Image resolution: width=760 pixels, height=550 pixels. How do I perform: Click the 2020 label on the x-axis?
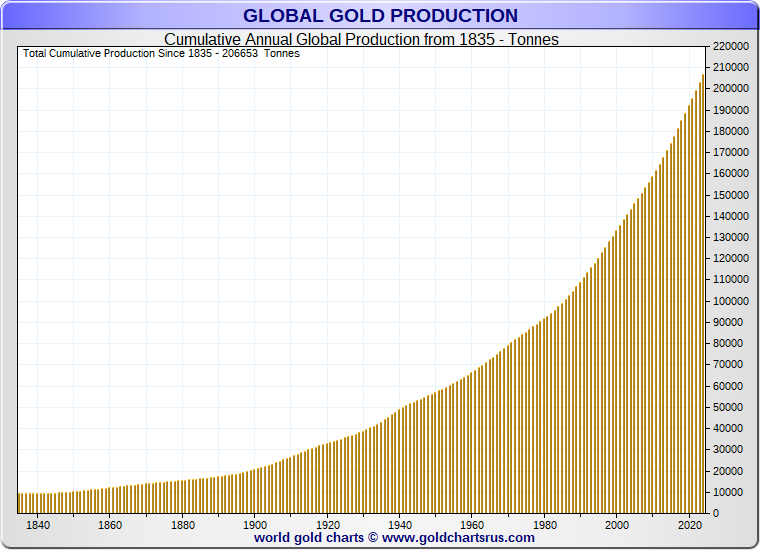pos(689,524)
